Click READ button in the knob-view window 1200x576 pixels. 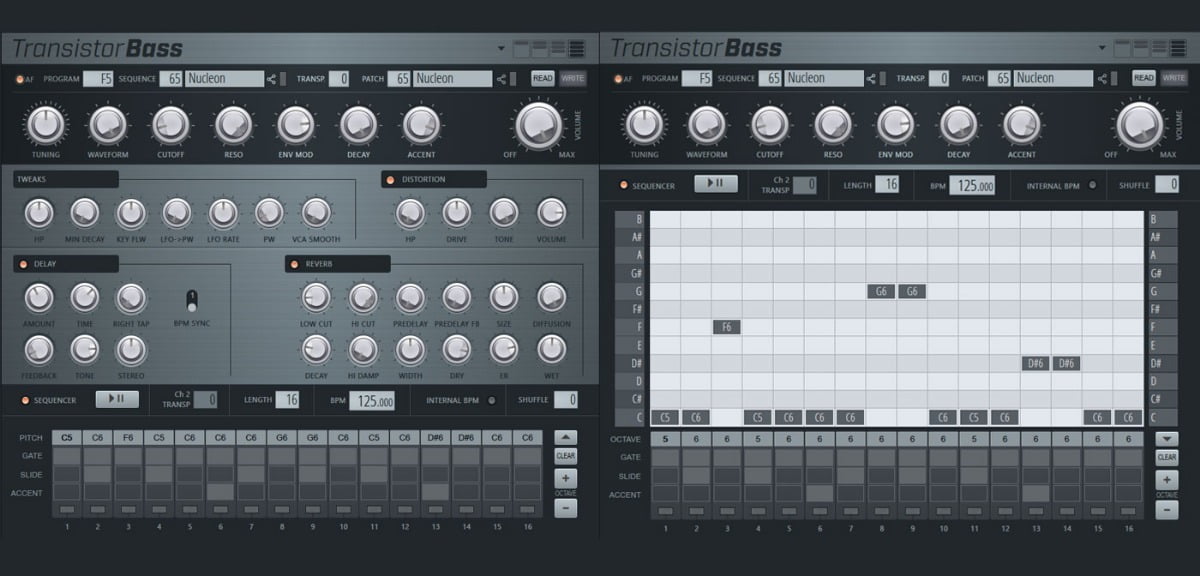pyautogui.click(x=543, y=78)
